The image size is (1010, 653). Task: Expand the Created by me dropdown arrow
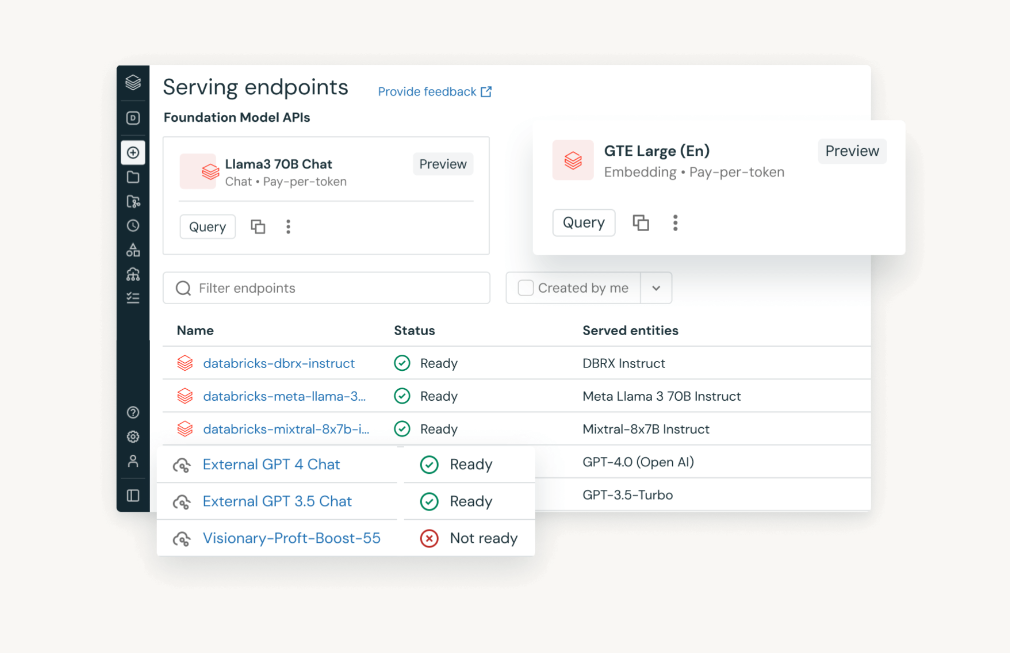click(656, 288)
